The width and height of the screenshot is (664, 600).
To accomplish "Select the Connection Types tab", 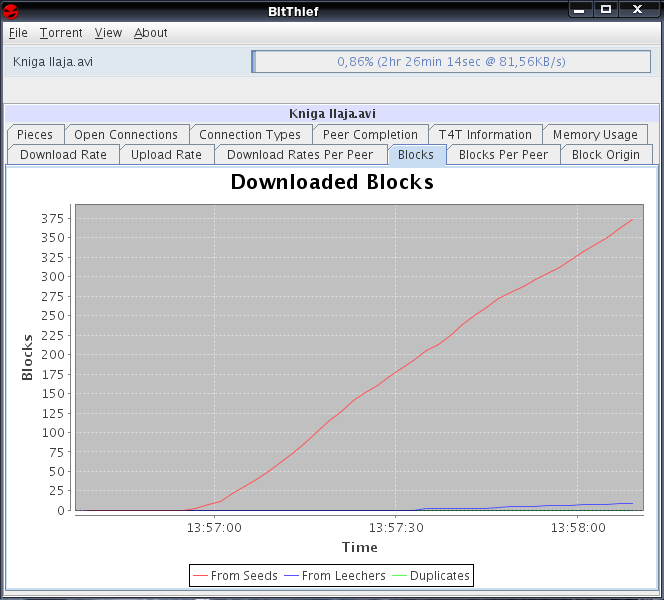I will click(250, 135).
